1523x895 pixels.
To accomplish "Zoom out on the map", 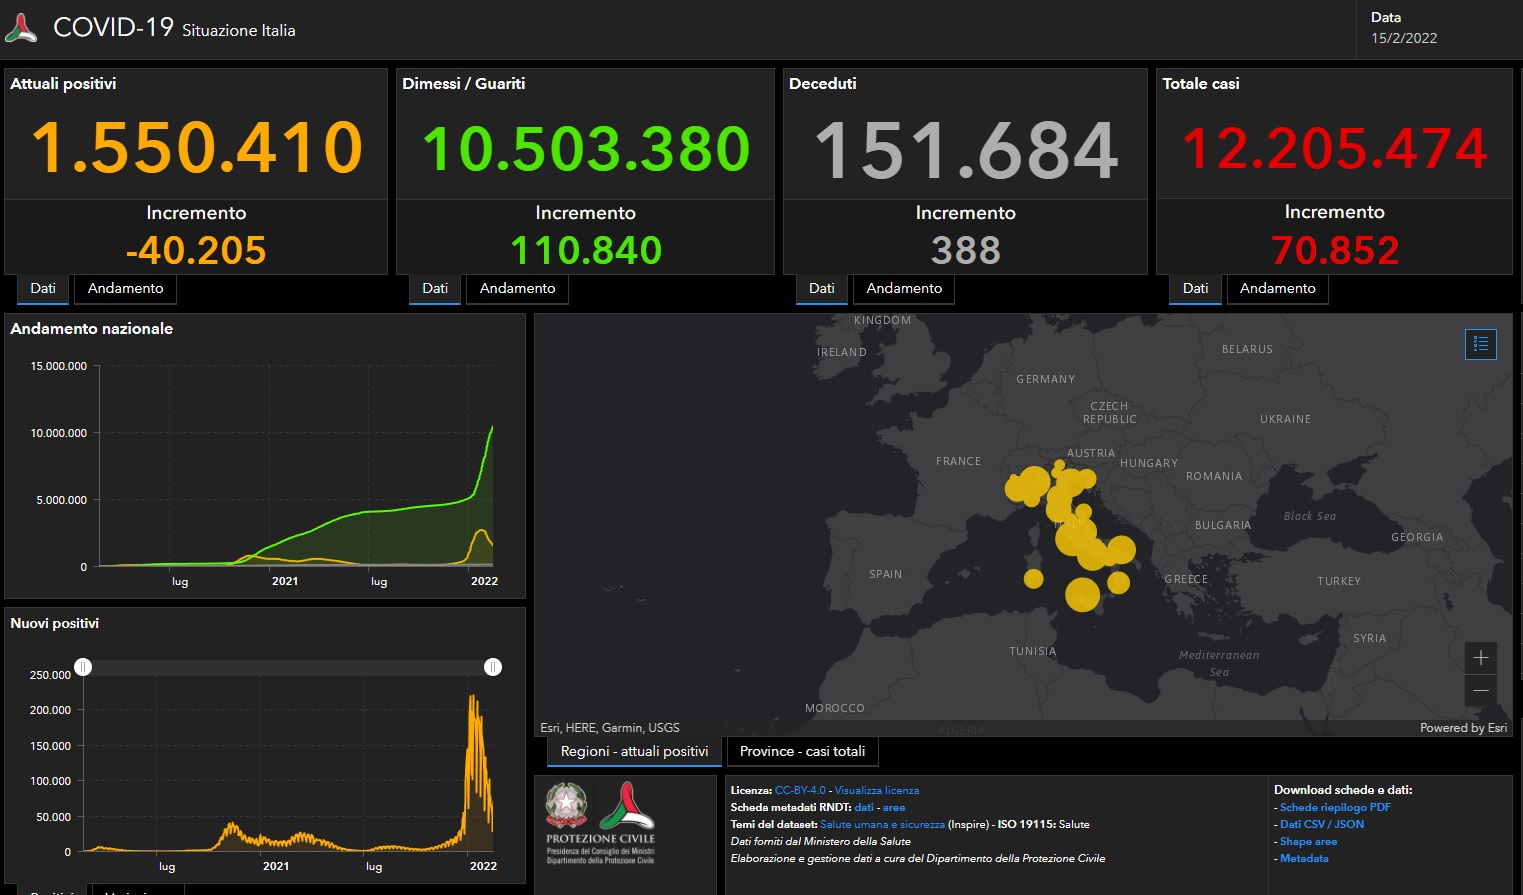I will click(1480, 691).
